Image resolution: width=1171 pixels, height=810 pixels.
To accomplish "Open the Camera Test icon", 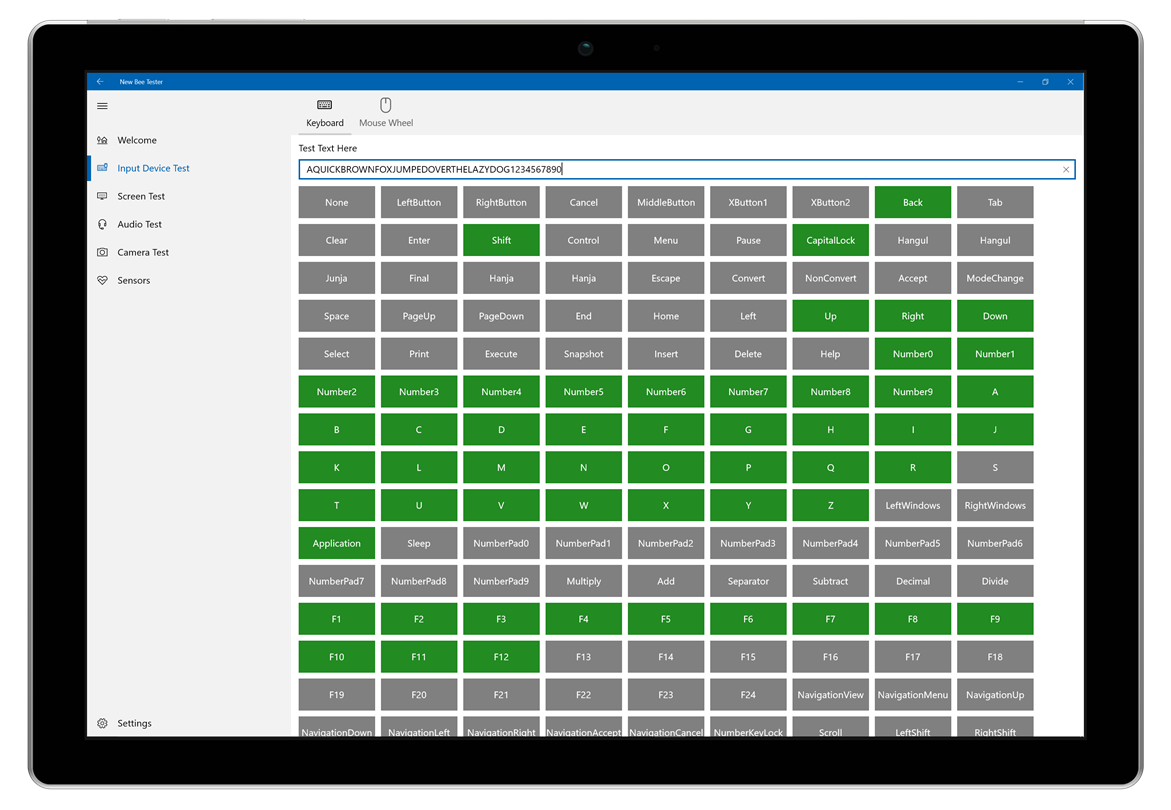I will [x=102, y=252].
